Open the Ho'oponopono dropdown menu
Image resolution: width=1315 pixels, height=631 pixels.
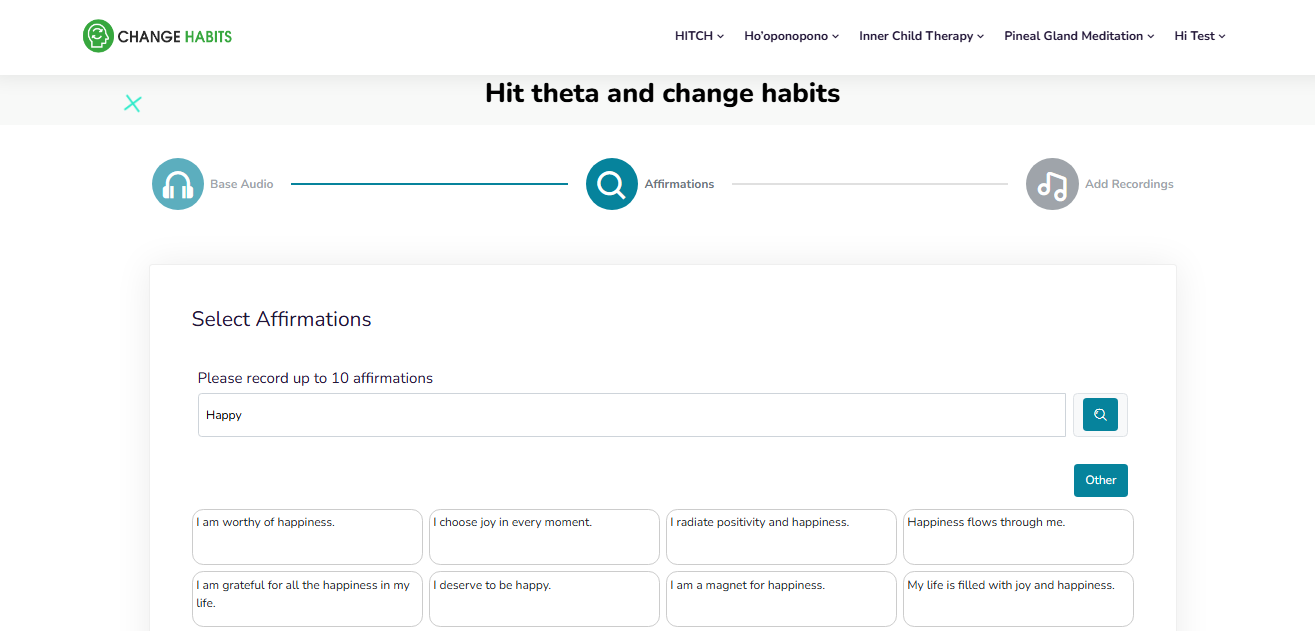(791, 36)
